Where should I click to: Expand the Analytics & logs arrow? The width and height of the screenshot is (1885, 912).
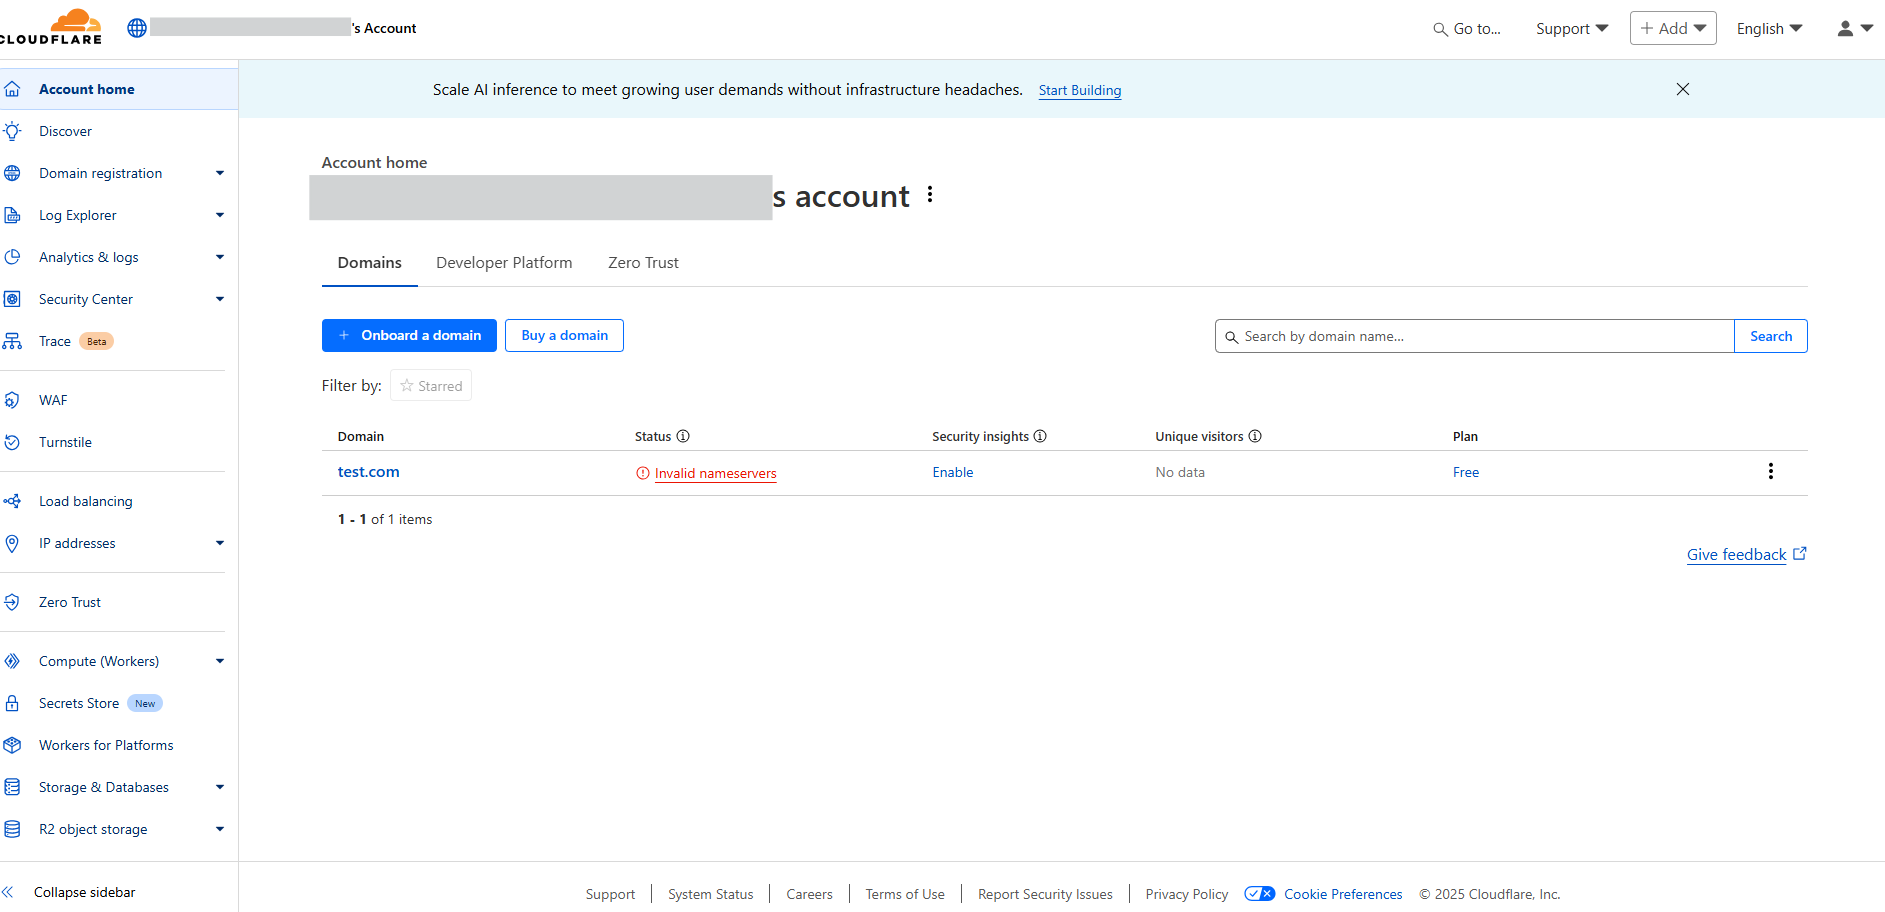pyautogui.click(x=220, y=257)
